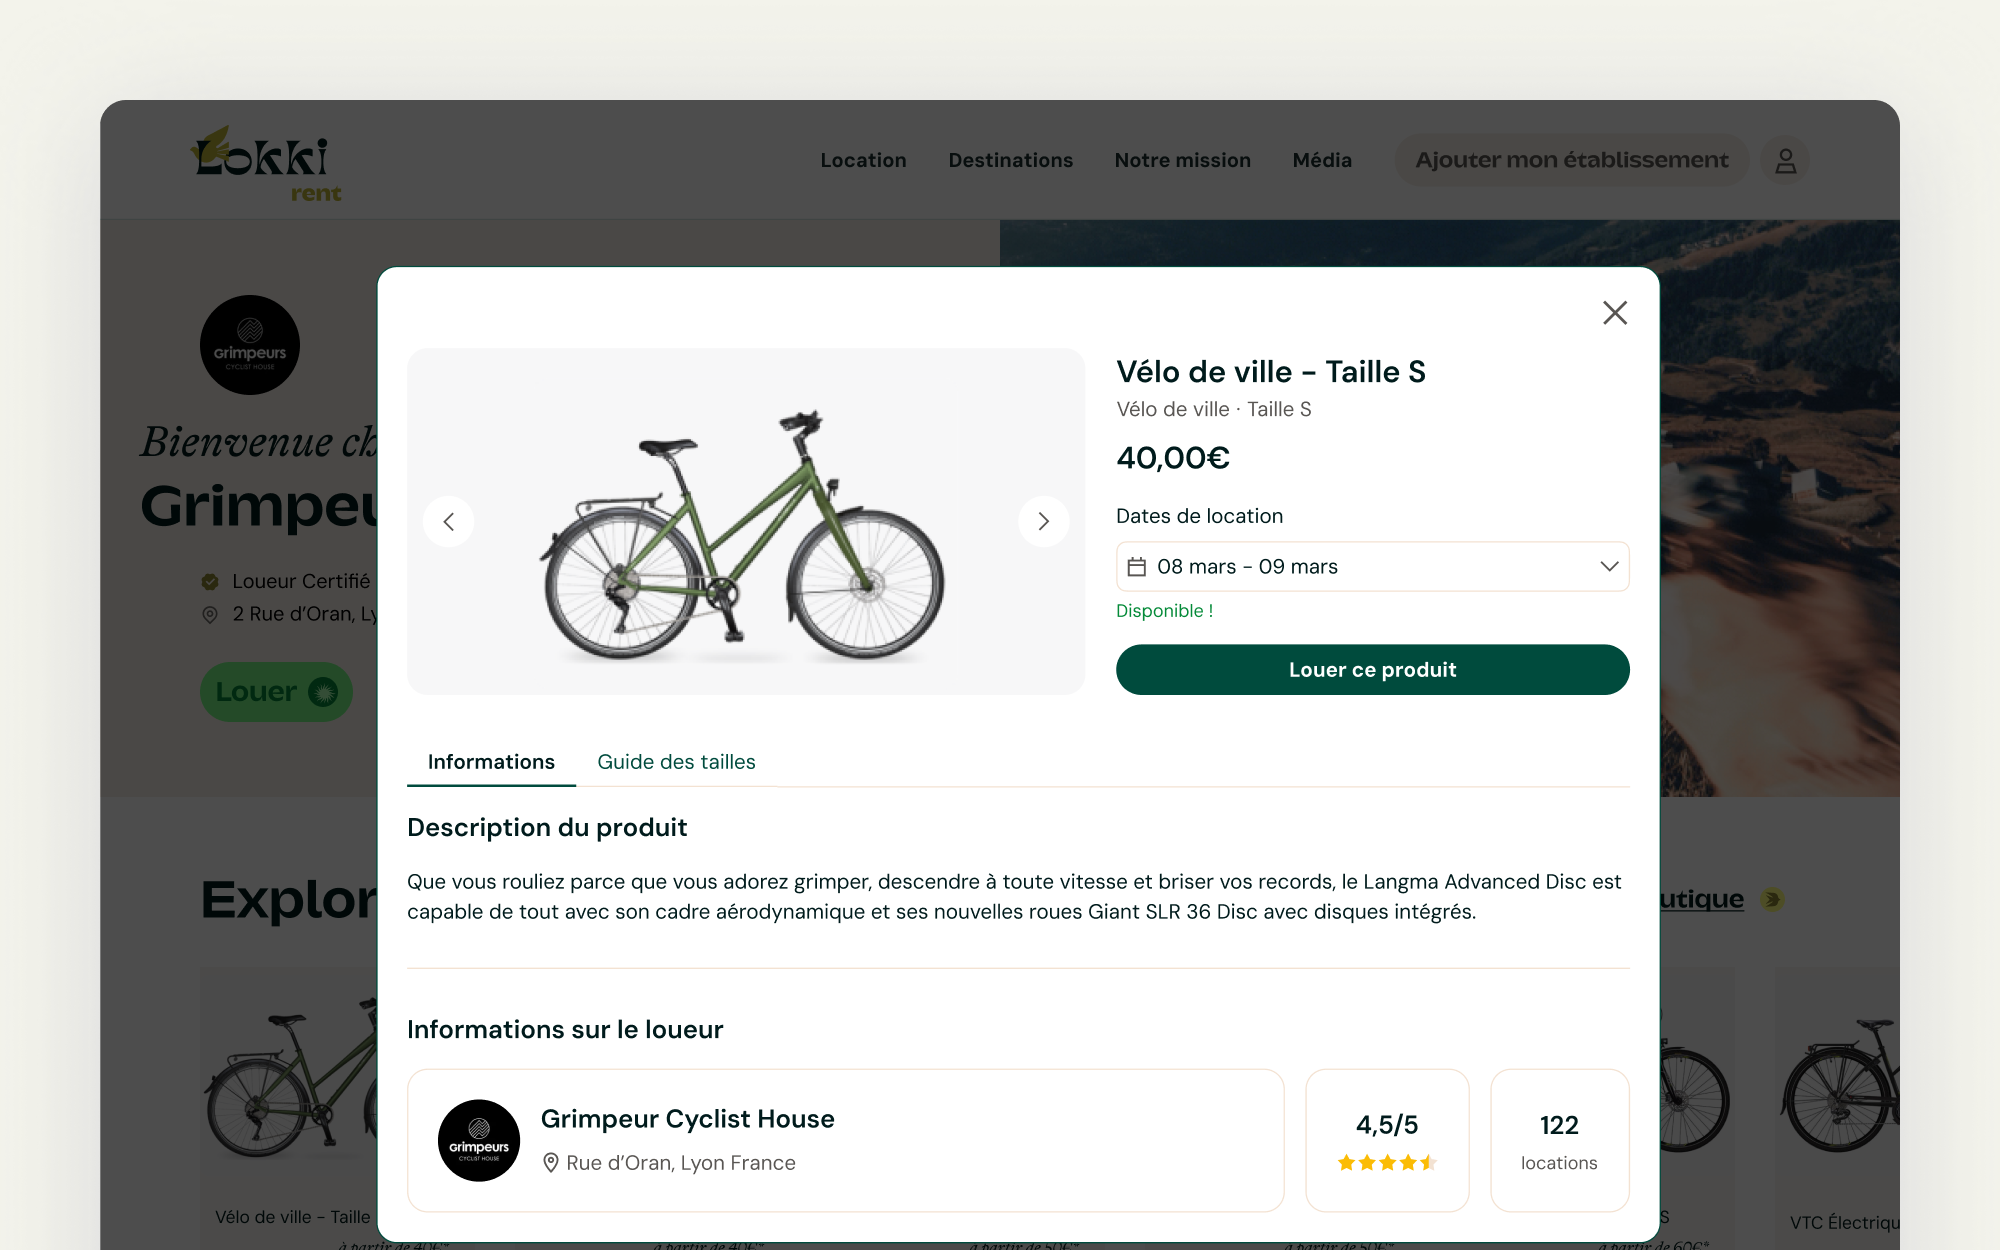Click the Louer ce produit button

click(1372, 670)
